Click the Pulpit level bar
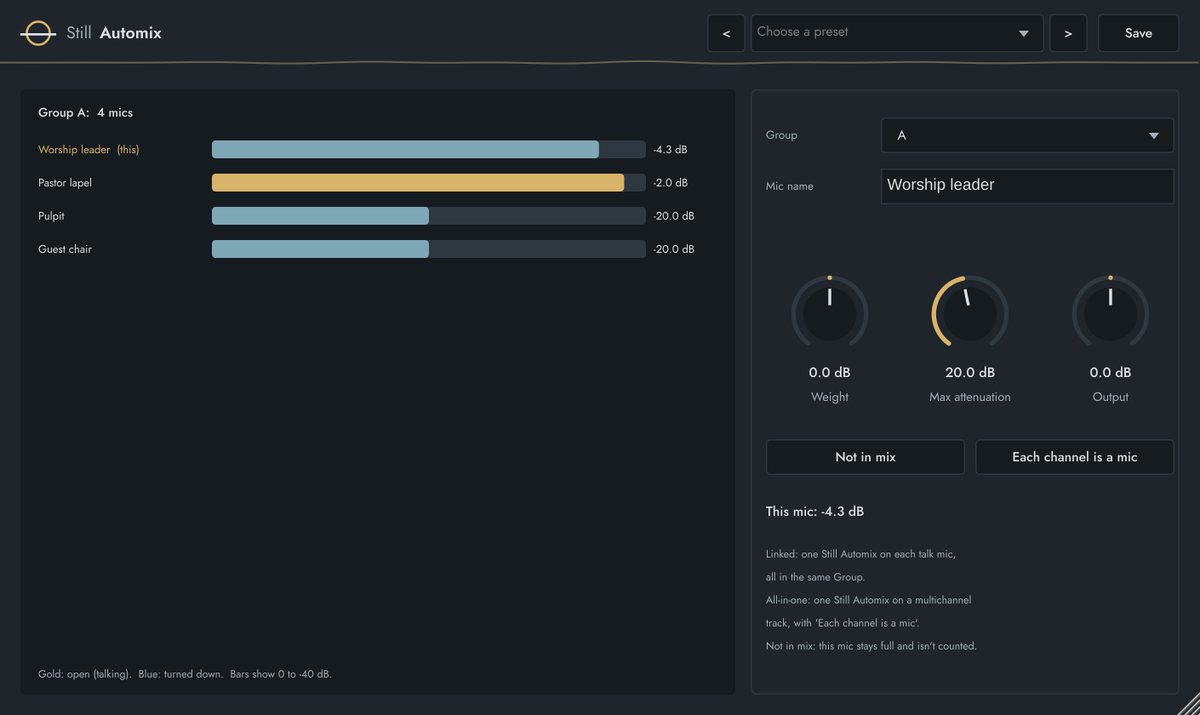This screenshot has height=715, width=1200. [x=429, y=216]
